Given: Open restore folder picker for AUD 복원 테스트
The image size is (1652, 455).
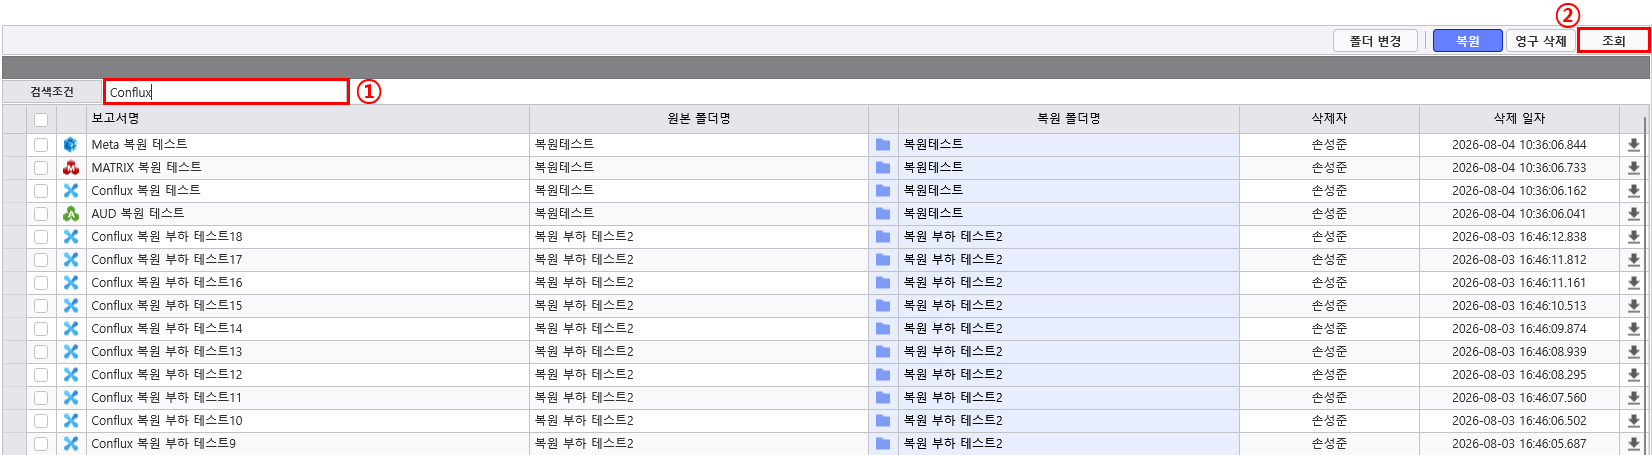Looking at the screenshot, I should click(883, 214).
